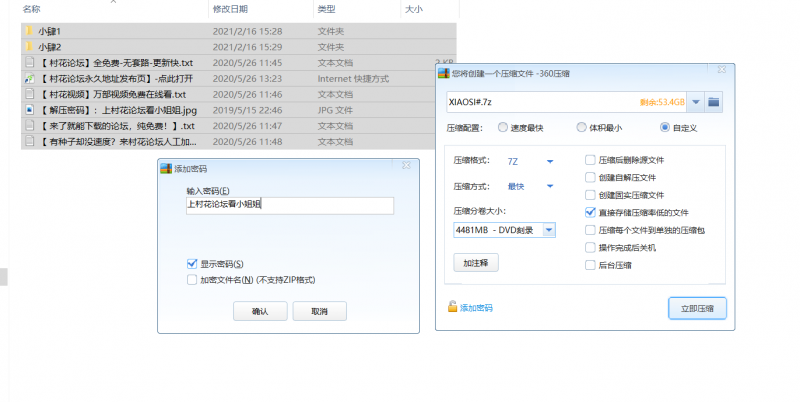The image size is (800, 402).
Task: Click the 小肆1 folder icon
Action: pyautogui.click(x=28, y=32)
